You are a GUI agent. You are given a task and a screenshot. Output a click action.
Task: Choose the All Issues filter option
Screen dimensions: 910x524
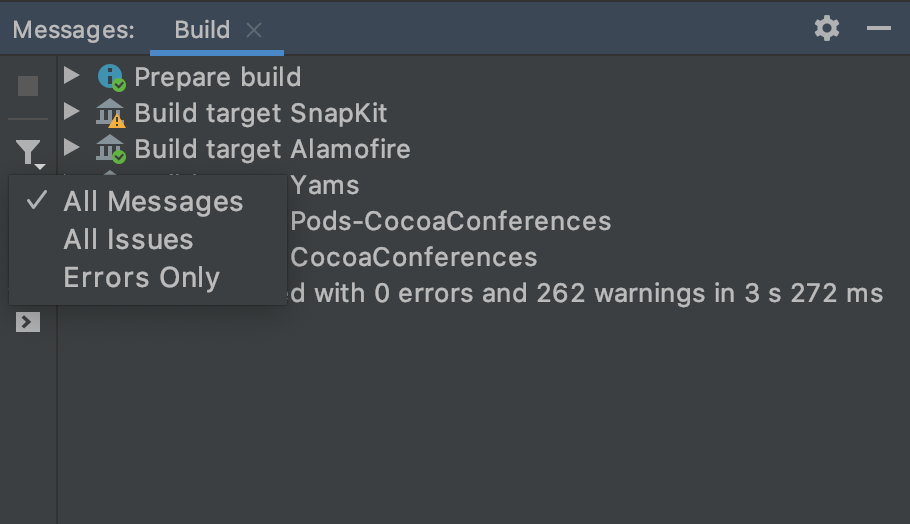(128, 240)
